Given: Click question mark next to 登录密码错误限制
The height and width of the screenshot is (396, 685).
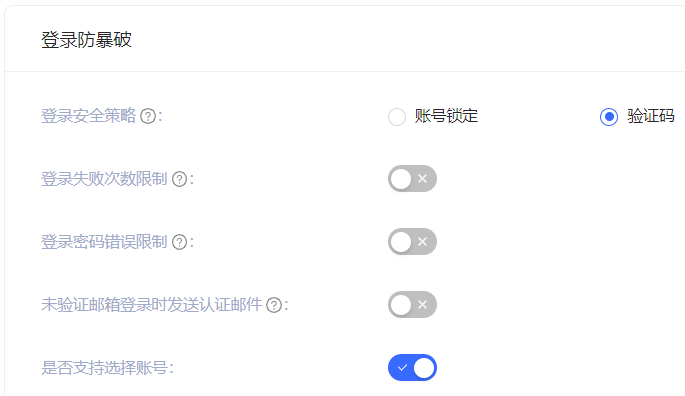Looking at the screenshot, I should tap(180, 242).
